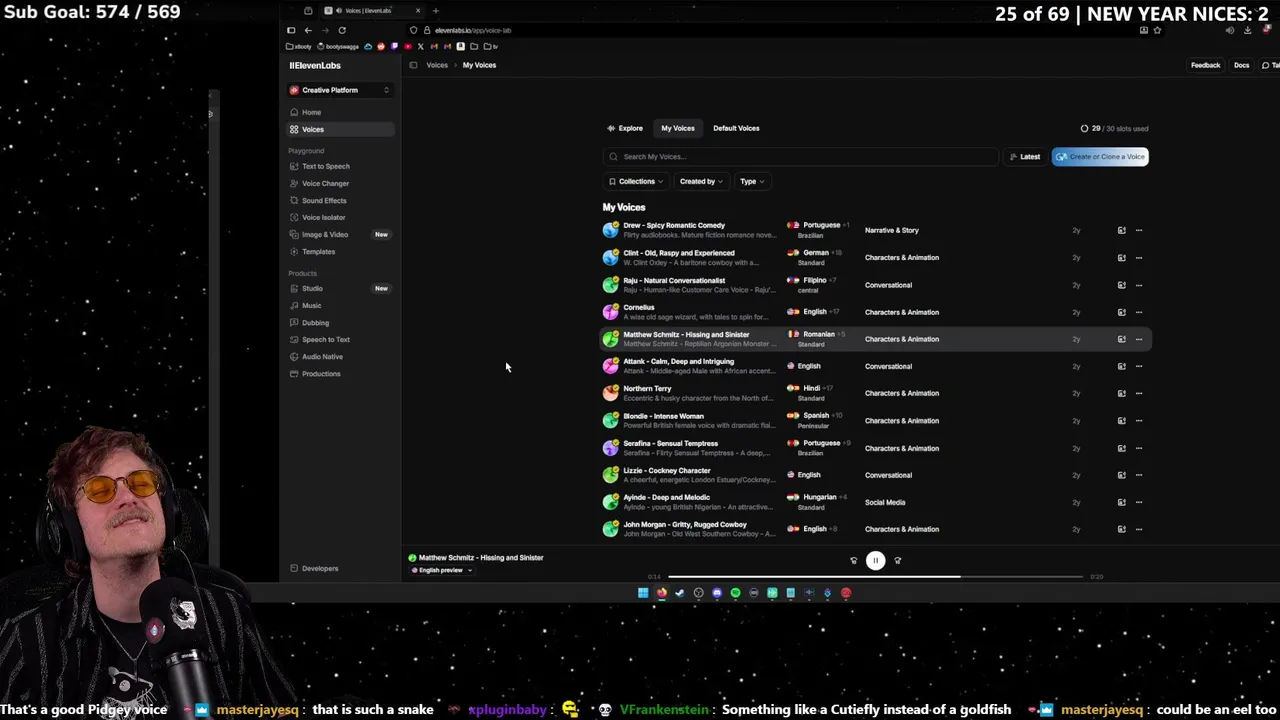
Task: Open Dubbing in sidebar
Action: 339,322
